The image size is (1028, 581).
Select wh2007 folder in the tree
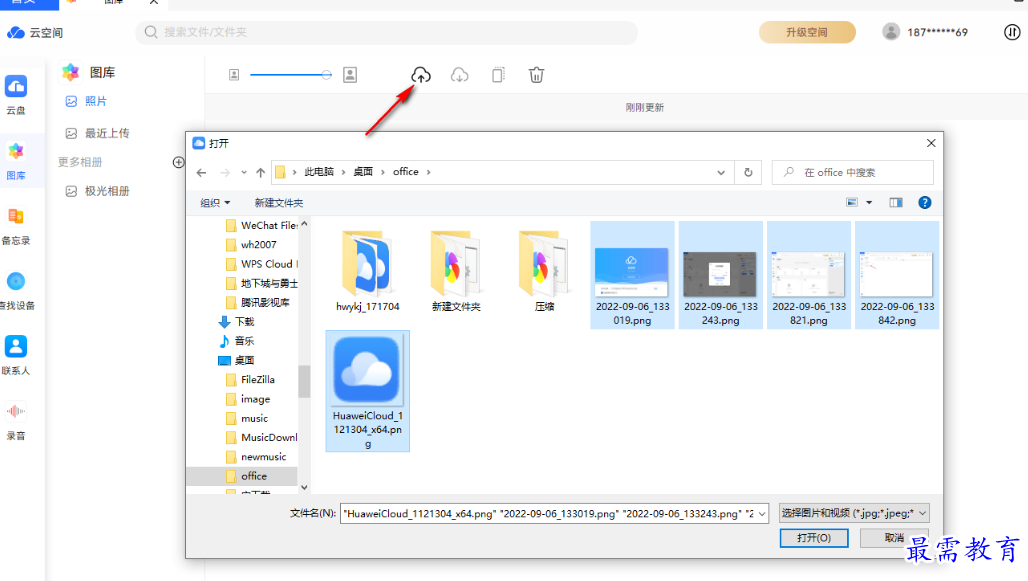(251, 245)
